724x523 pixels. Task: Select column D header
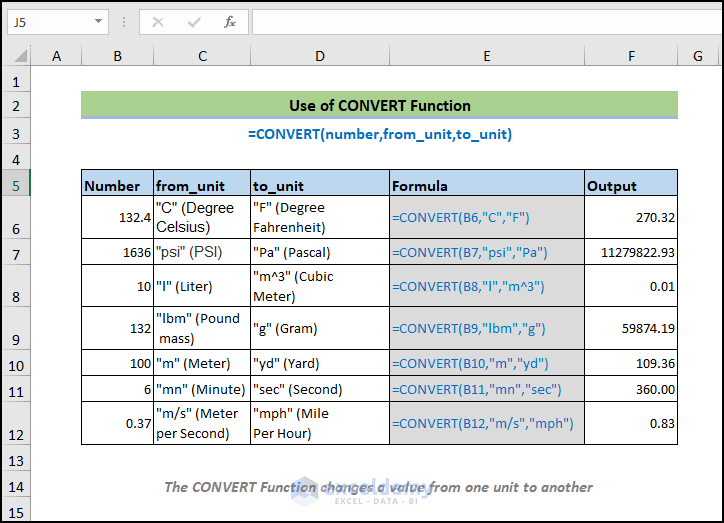(x=320, y=56)
